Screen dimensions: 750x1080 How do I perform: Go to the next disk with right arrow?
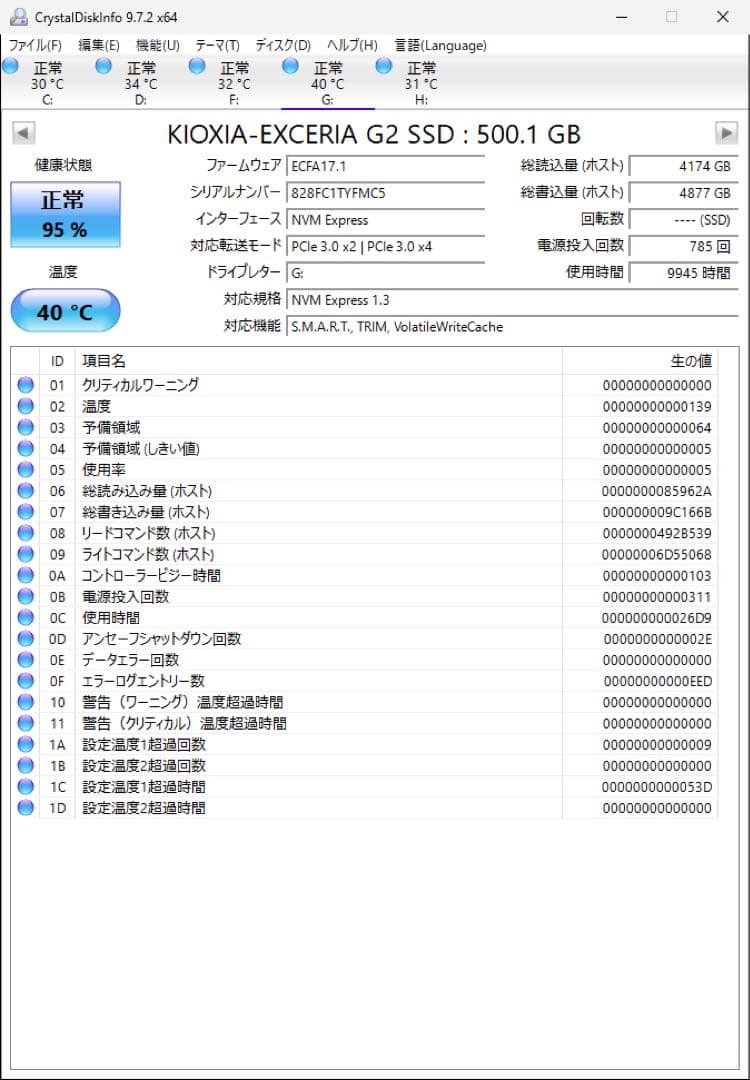[x=727, y=133]
